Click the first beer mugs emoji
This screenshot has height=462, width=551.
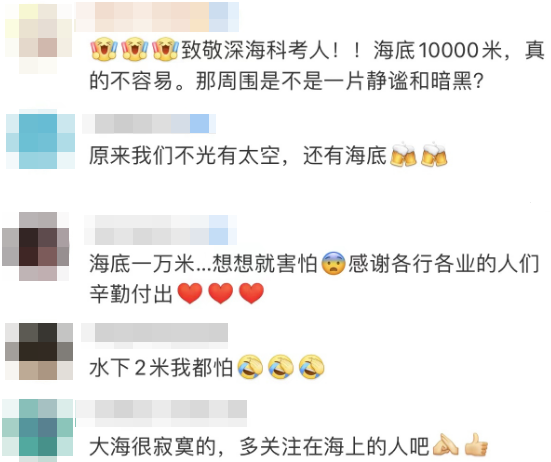[403, 155]
